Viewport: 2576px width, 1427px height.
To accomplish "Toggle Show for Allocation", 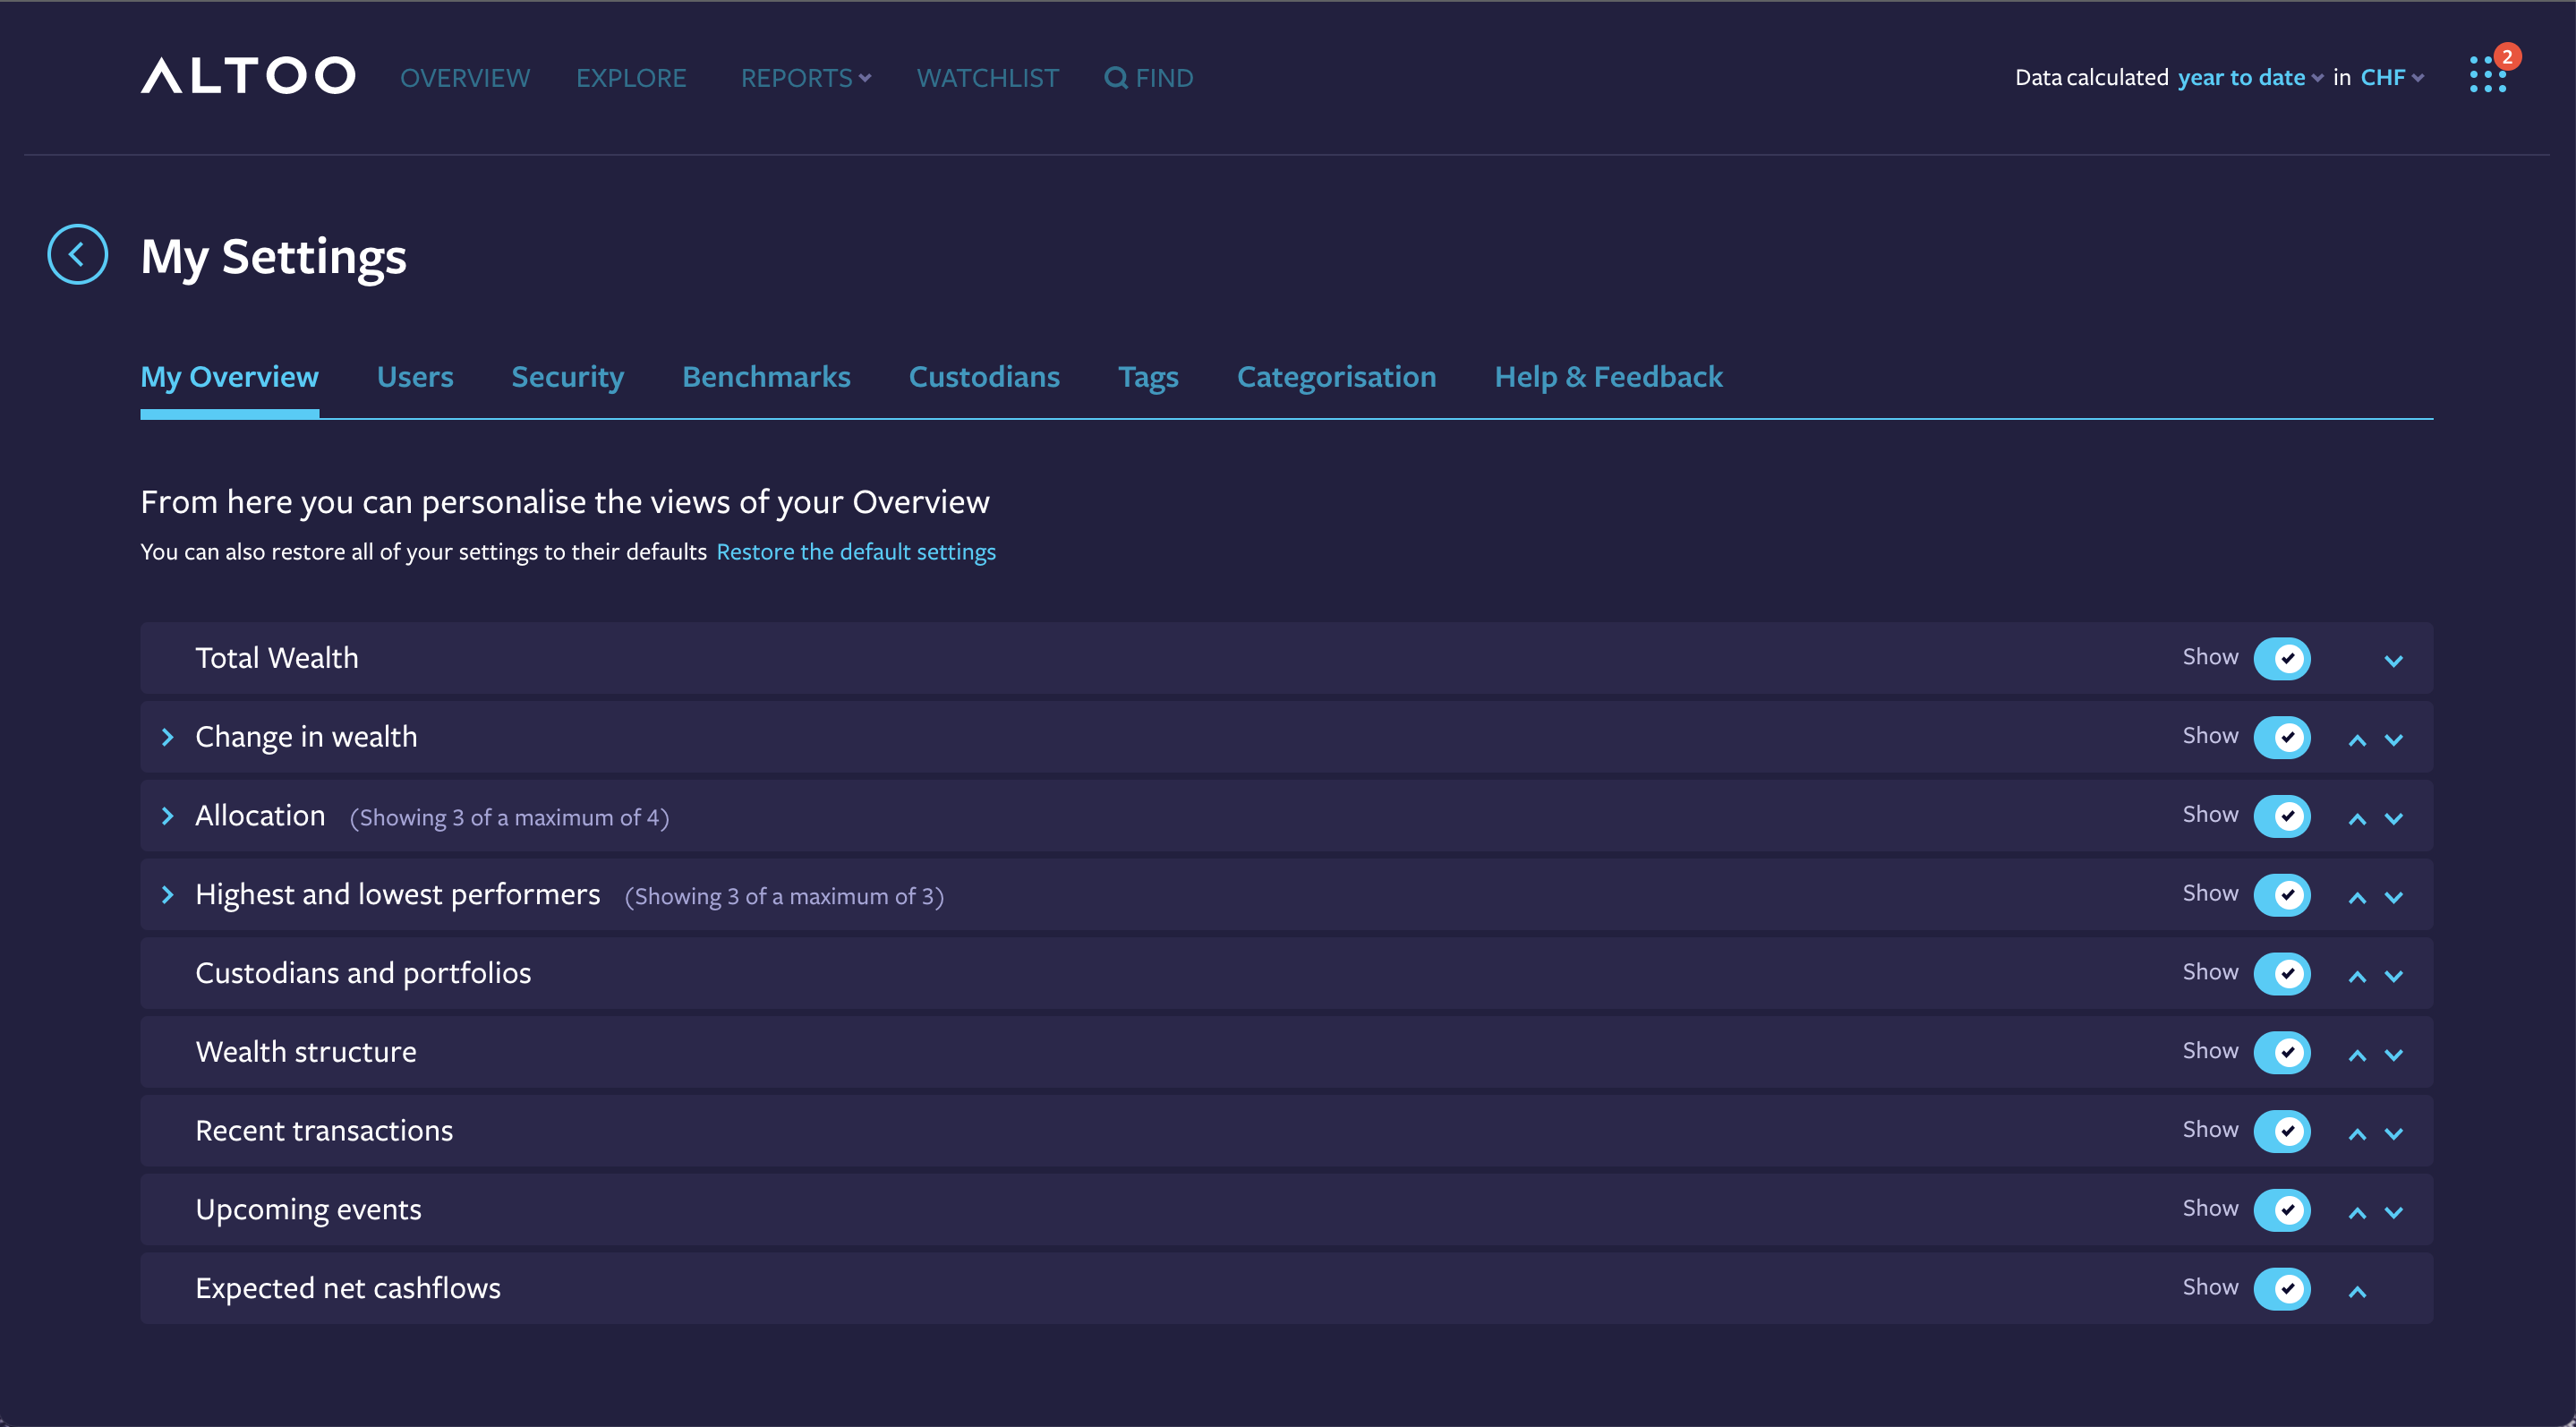I will (x=2281, y=816).
